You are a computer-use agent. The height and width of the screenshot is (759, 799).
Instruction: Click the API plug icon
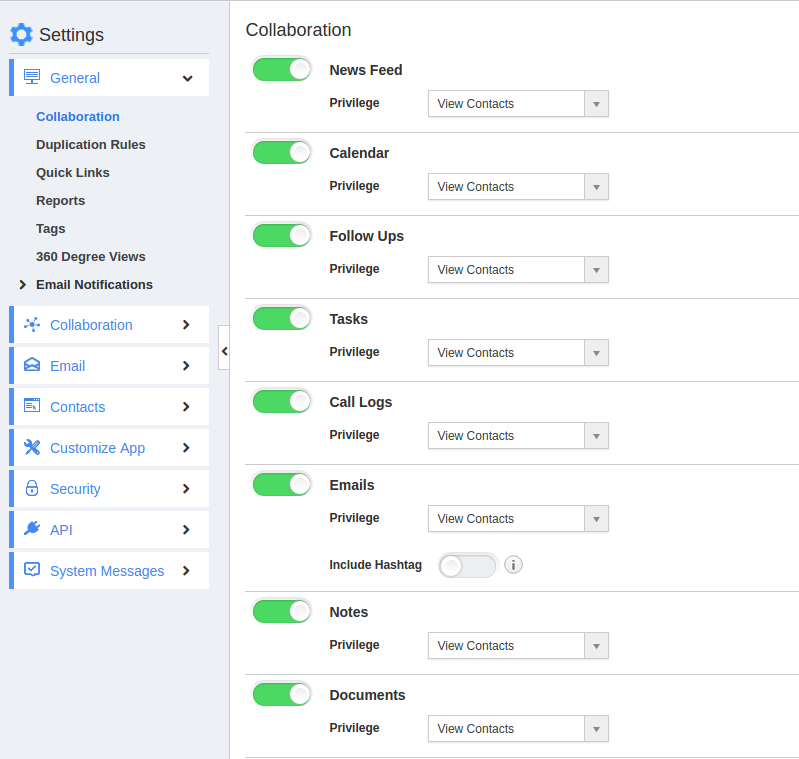tap(32, 530)
